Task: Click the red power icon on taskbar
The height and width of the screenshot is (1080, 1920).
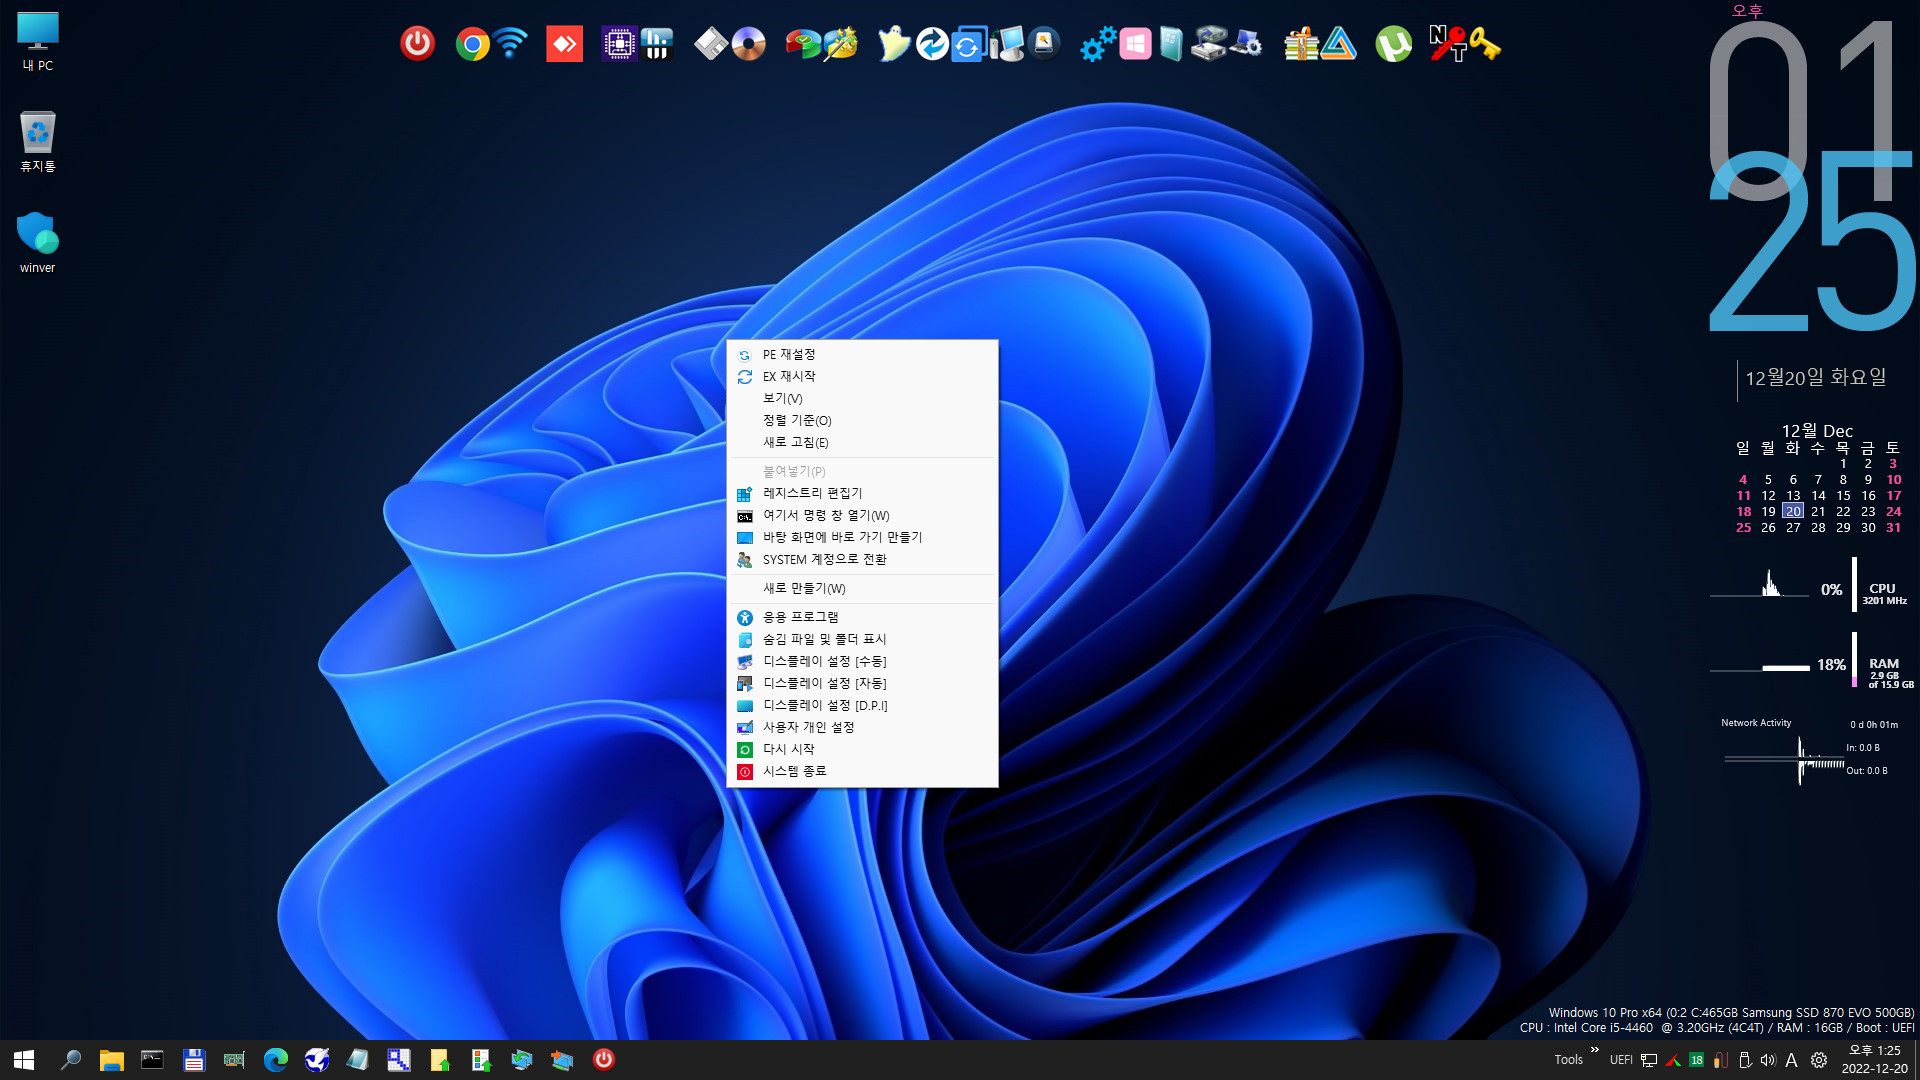Action: [x=604, y=1060]
